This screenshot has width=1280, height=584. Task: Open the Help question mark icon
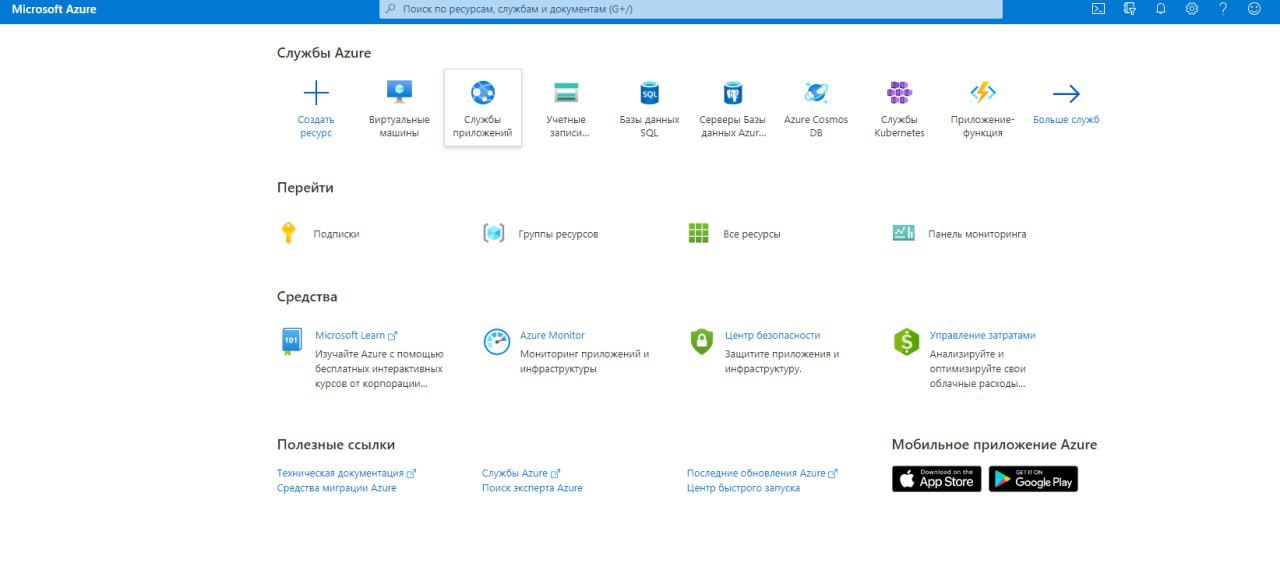coord(1223,9)
